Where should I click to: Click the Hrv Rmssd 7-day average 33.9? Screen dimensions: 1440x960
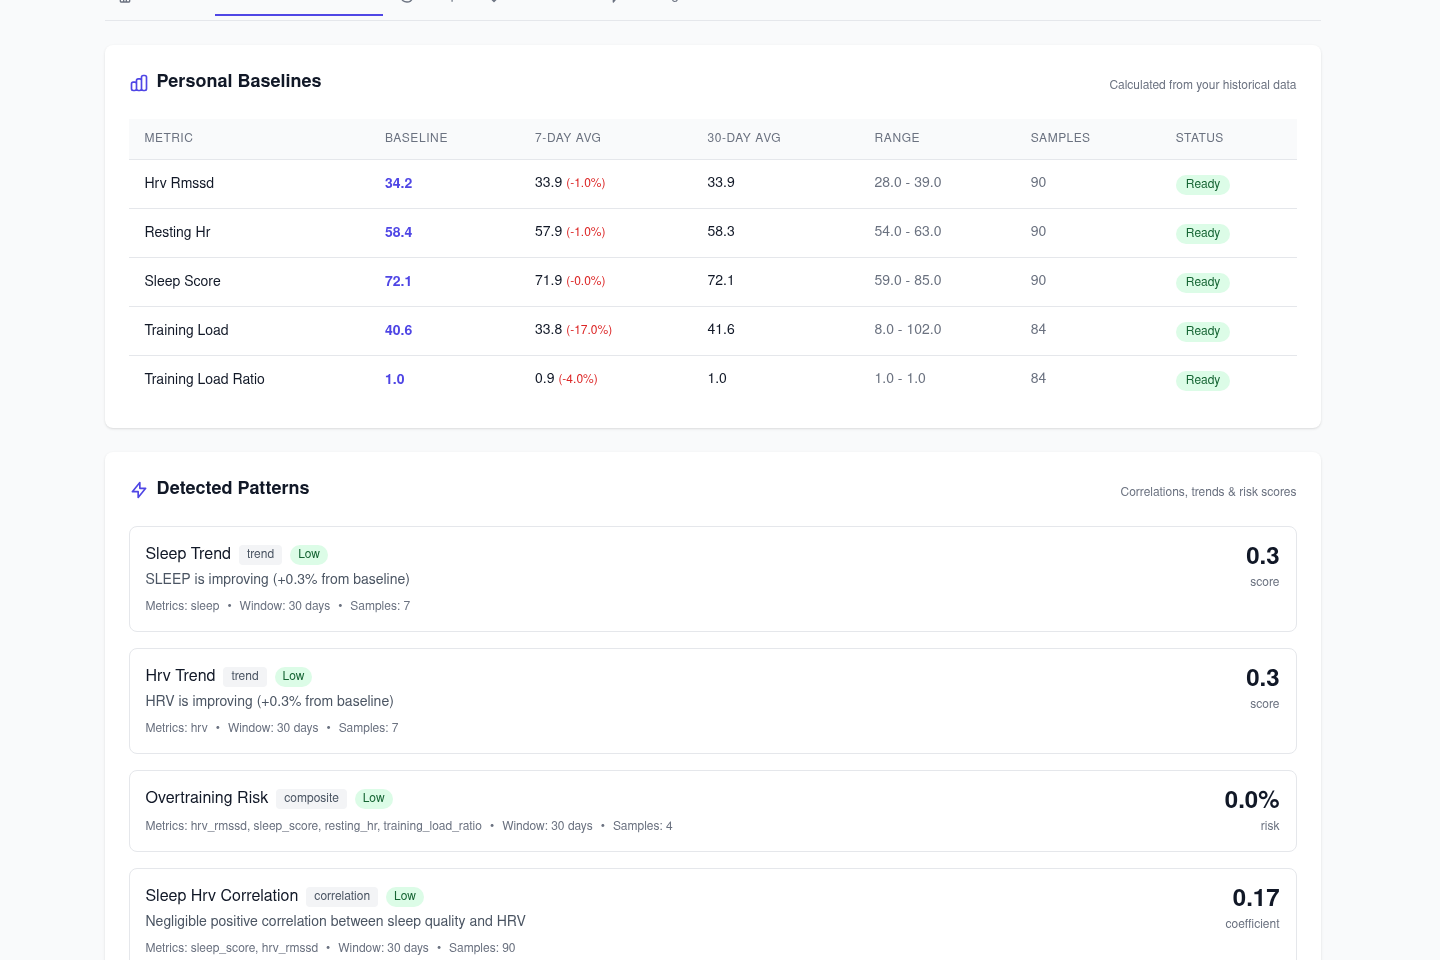tap(548, 182)
